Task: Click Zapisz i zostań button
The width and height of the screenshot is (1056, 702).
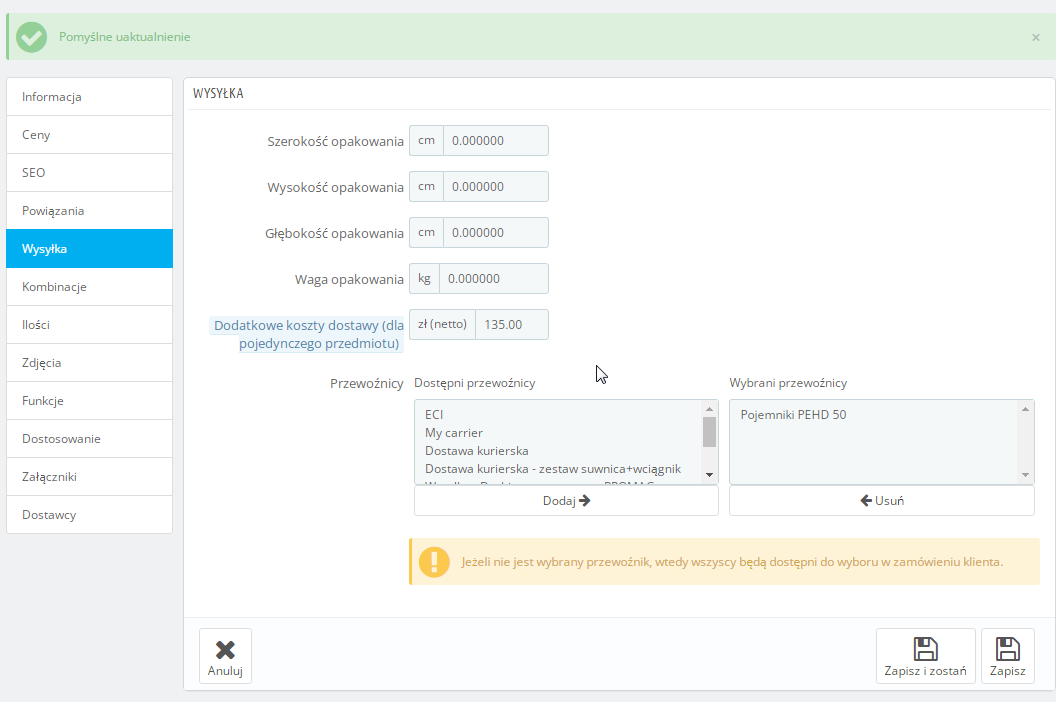Action: 925,656
